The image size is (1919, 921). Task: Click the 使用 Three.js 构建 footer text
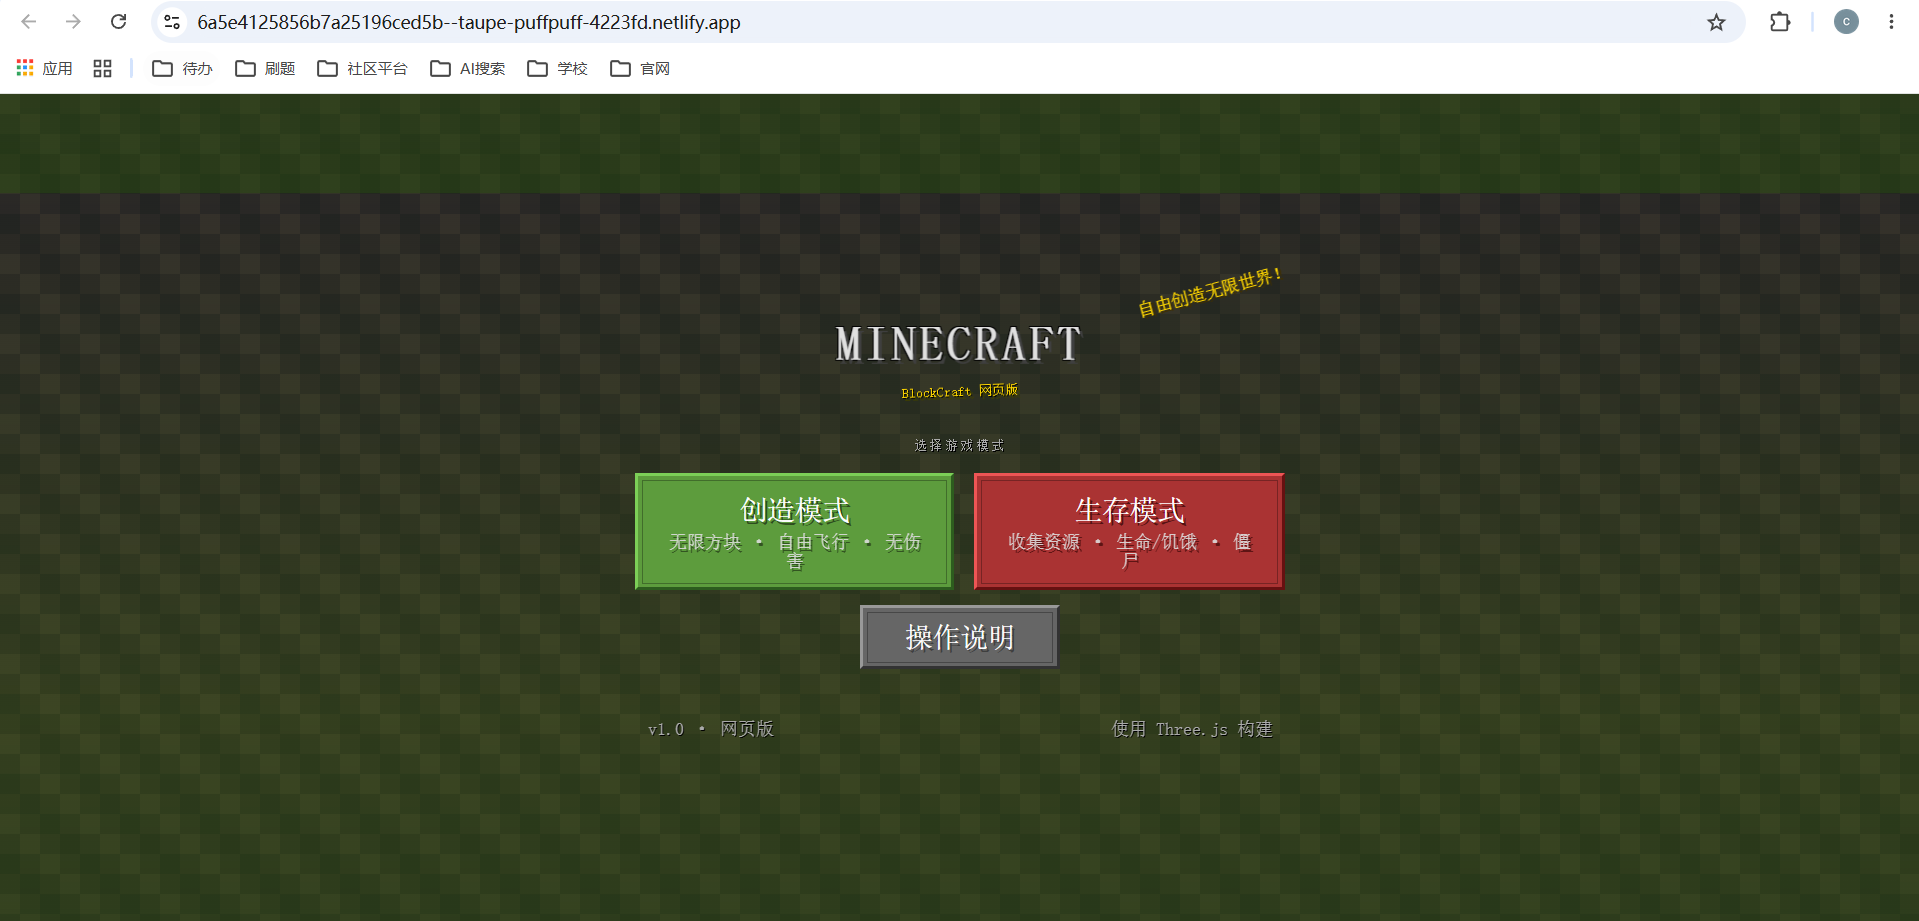click(x=1192, y=729)
